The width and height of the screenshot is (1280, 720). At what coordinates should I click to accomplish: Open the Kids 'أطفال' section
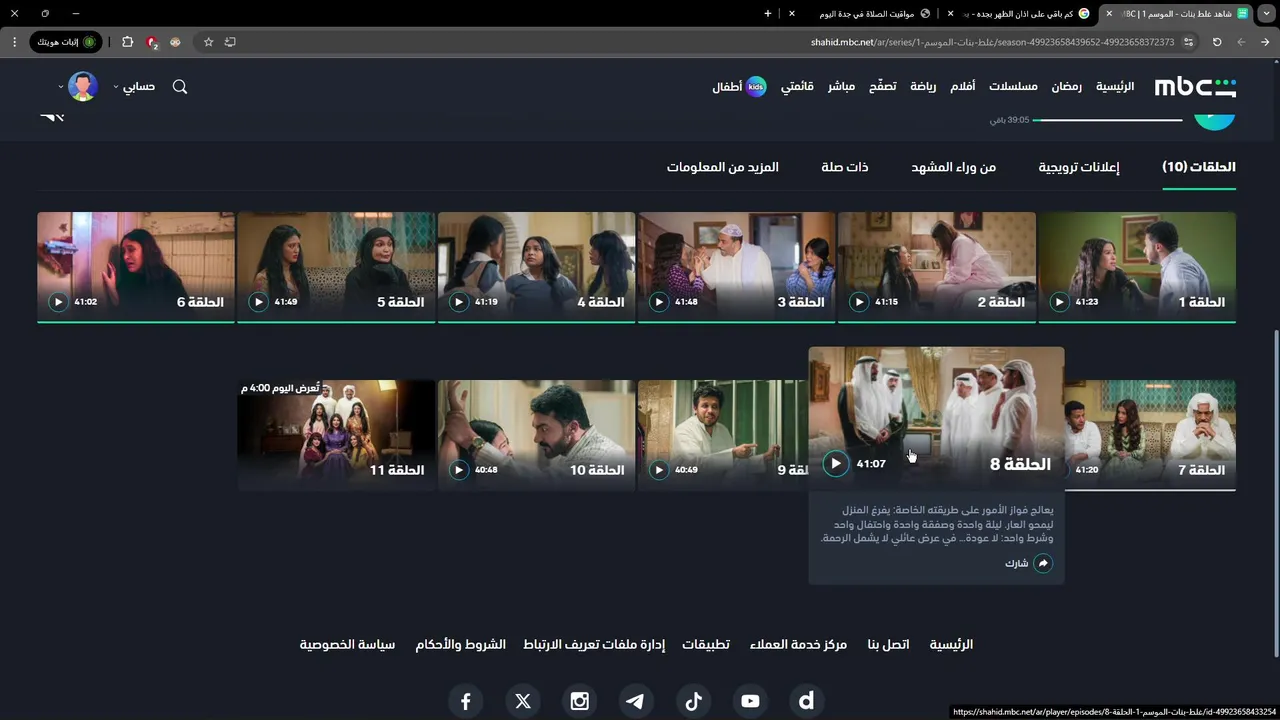click(x=739, y=87)
